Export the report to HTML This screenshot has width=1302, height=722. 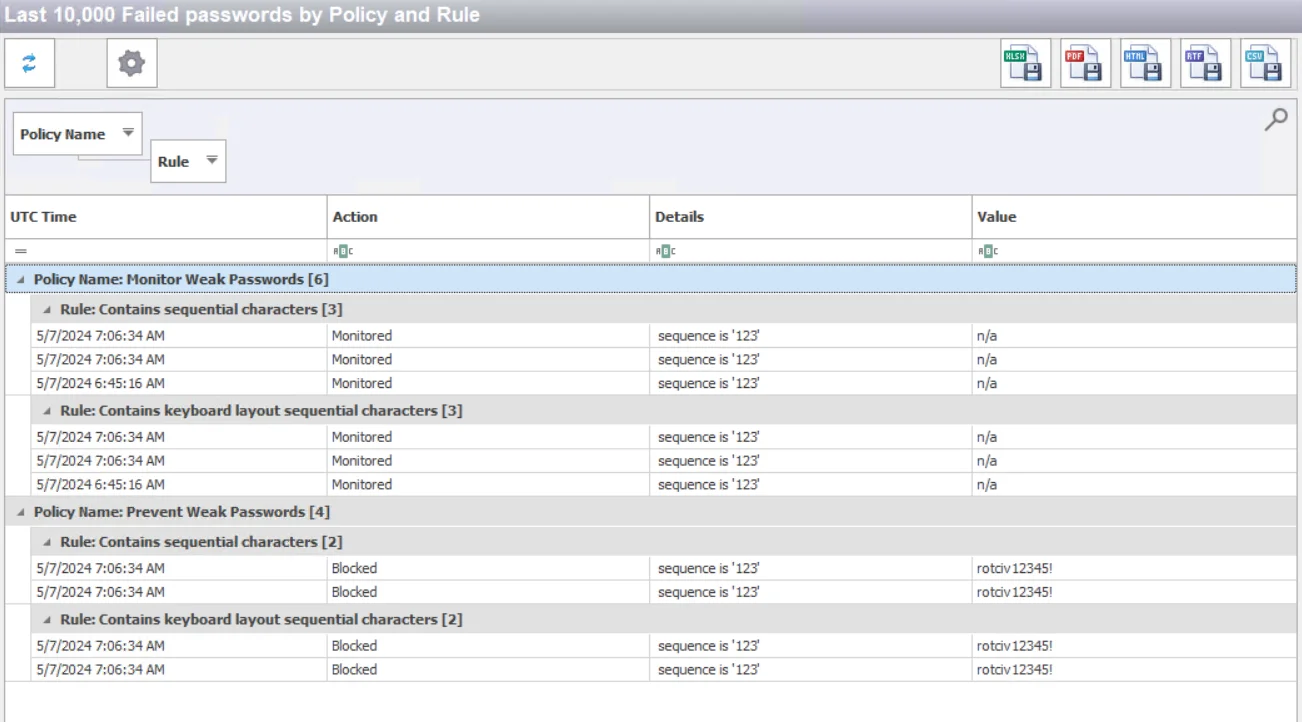[x=1146, y=64]
